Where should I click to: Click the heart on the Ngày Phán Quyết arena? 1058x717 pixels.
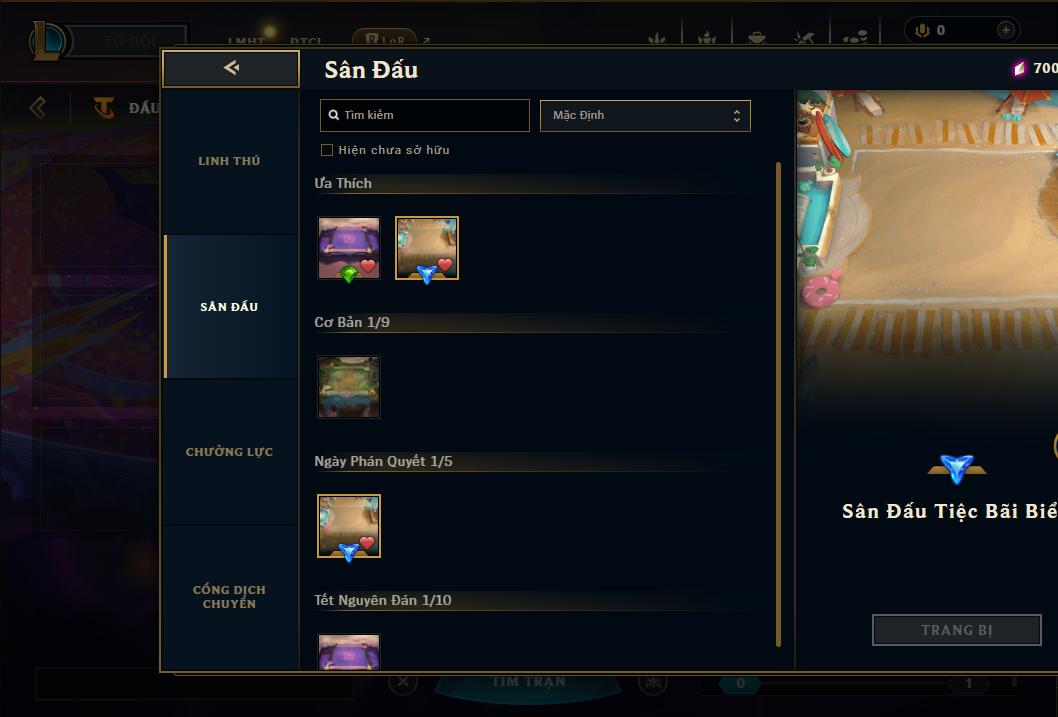point(366,542)
